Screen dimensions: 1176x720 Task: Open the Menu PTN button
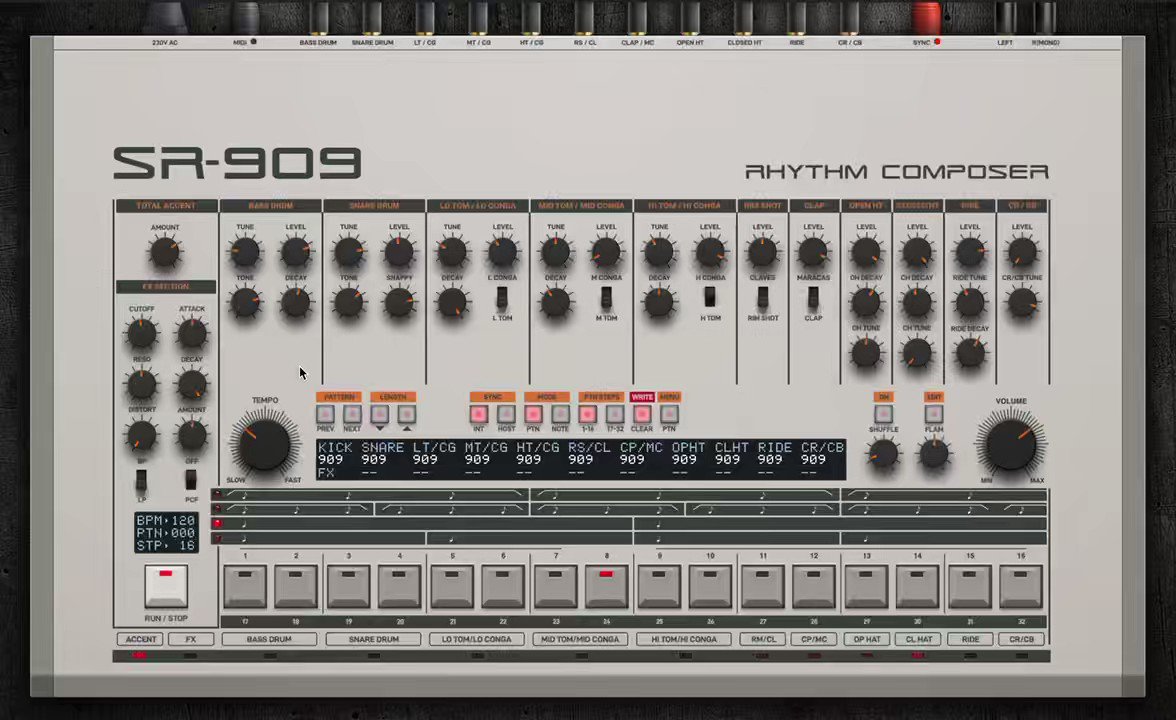(669, 414)
